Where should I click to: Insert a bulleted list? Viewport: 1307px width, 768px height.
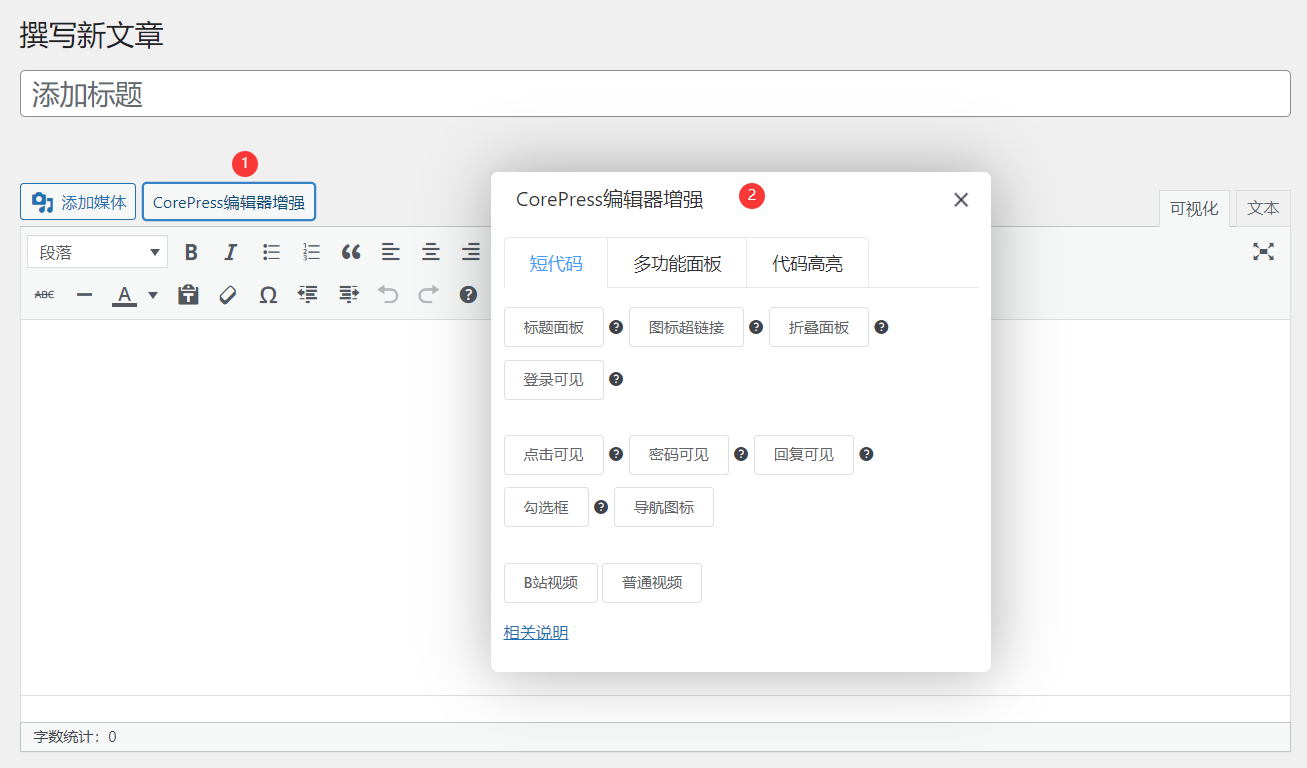[271, 252]
